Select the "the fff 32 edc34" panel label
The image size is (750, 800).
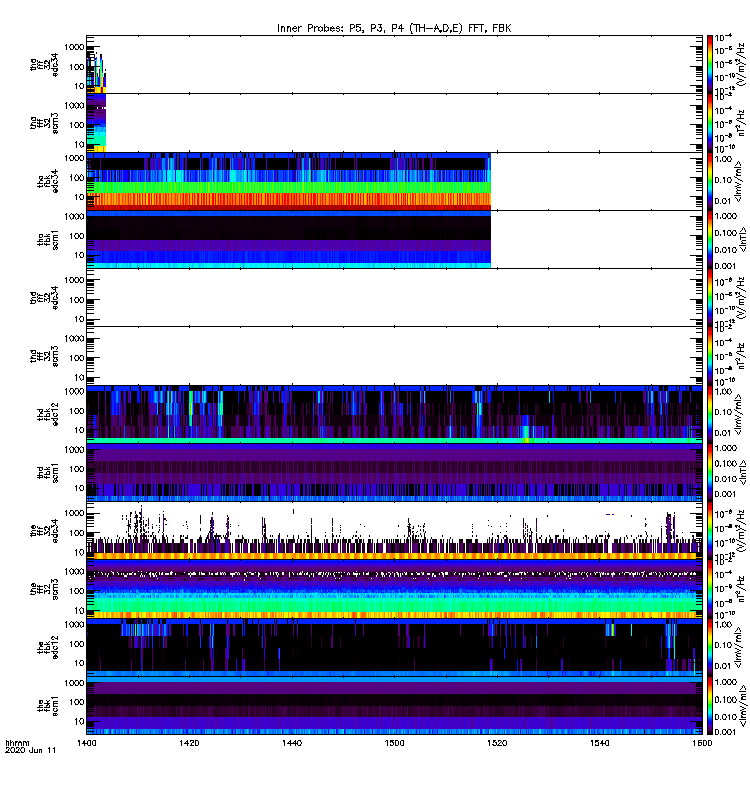click(44, 531)
